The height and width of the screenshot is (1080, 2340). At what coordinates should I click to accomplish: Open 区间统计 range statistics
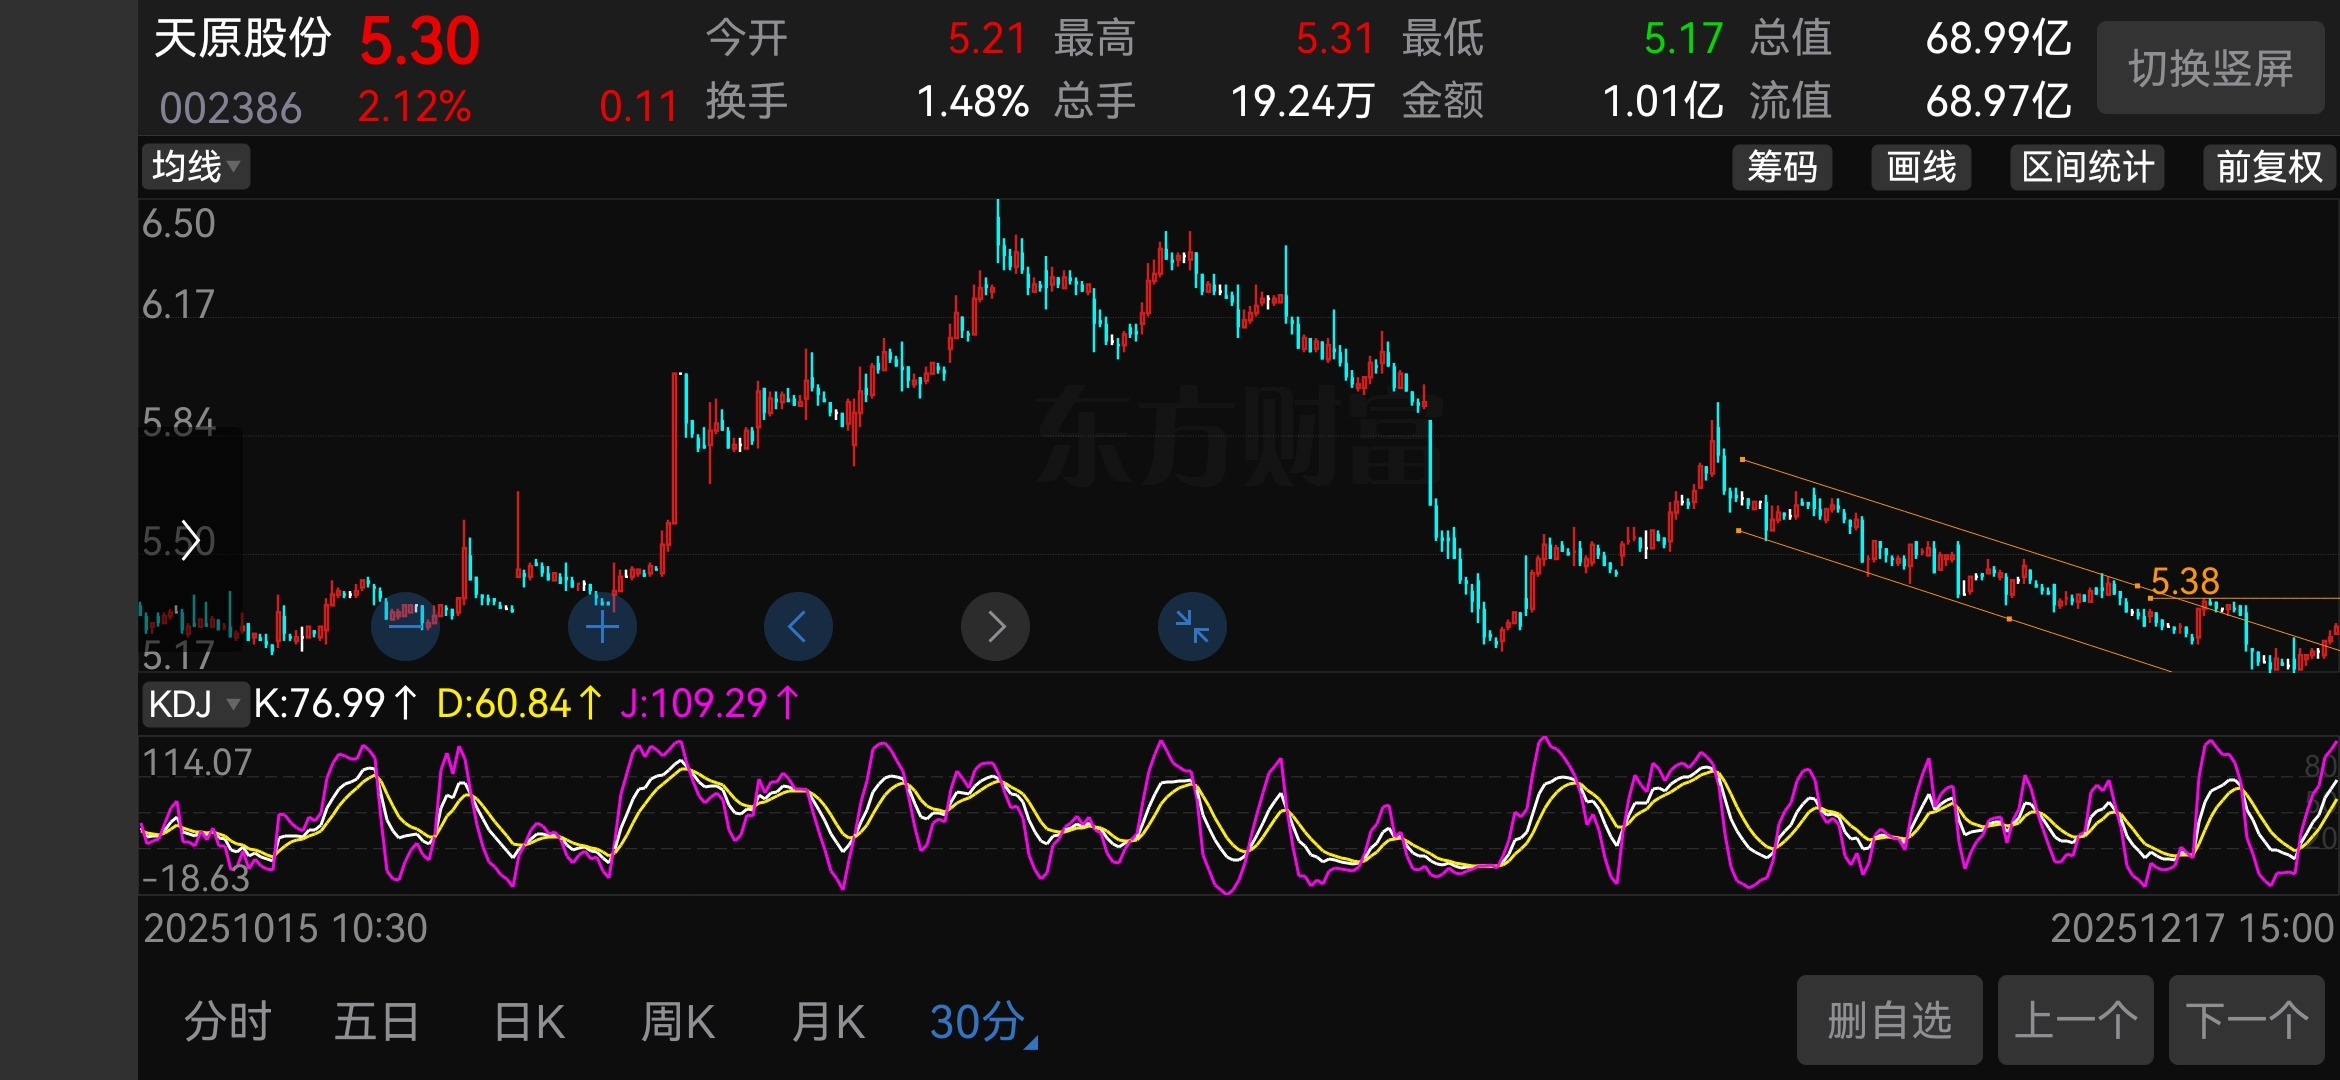tap(2087, 167)
